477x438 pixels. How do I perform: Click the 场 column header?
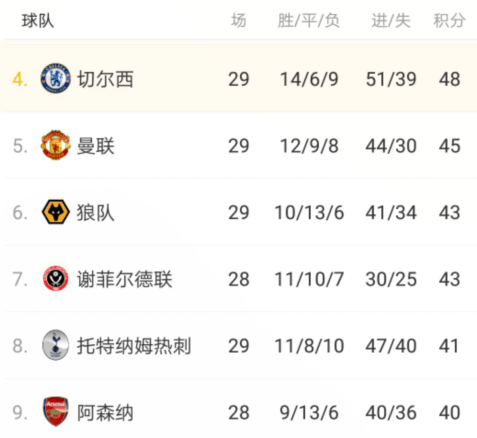(x=239, y=21)
